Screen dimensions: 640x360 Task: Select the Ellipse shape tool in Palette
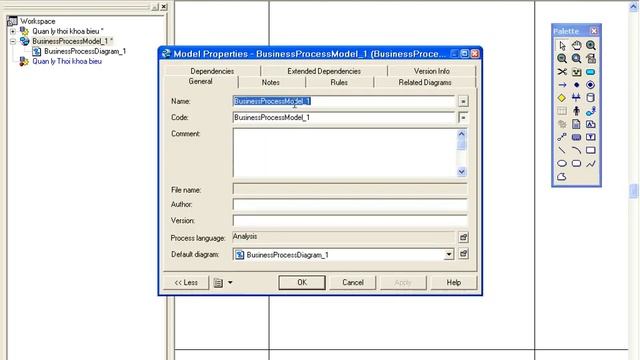point(562,164)
